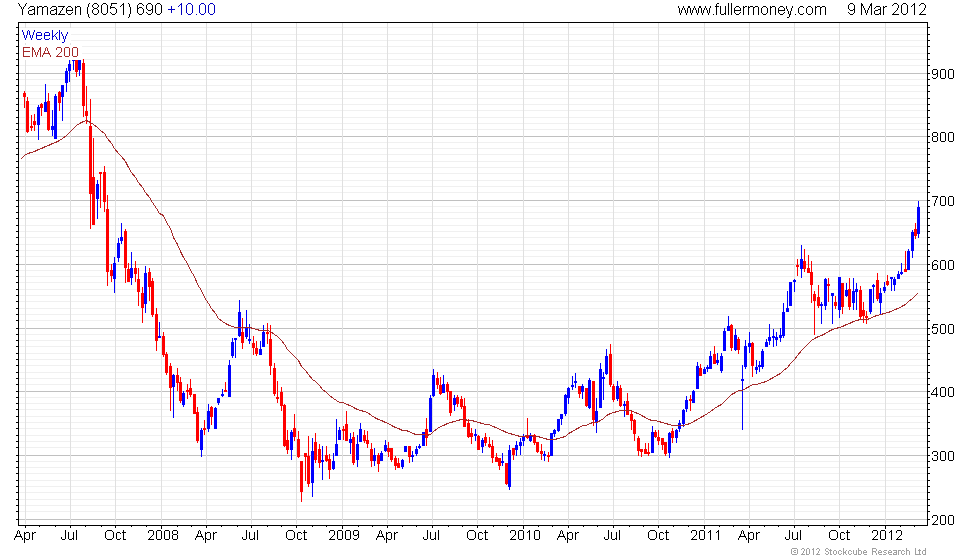Click the 2011 time axis label

click(x=706, y=535)
